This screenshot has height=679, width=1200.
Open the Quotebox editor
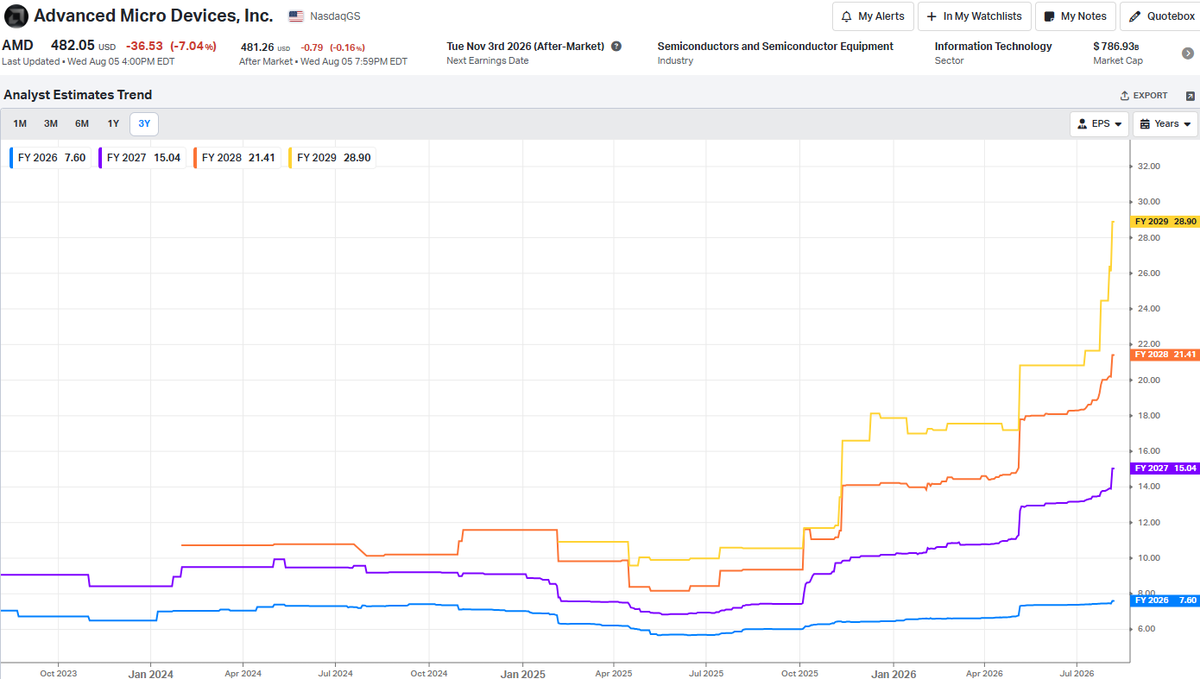pyautogui.click(x=1160, y=16)
